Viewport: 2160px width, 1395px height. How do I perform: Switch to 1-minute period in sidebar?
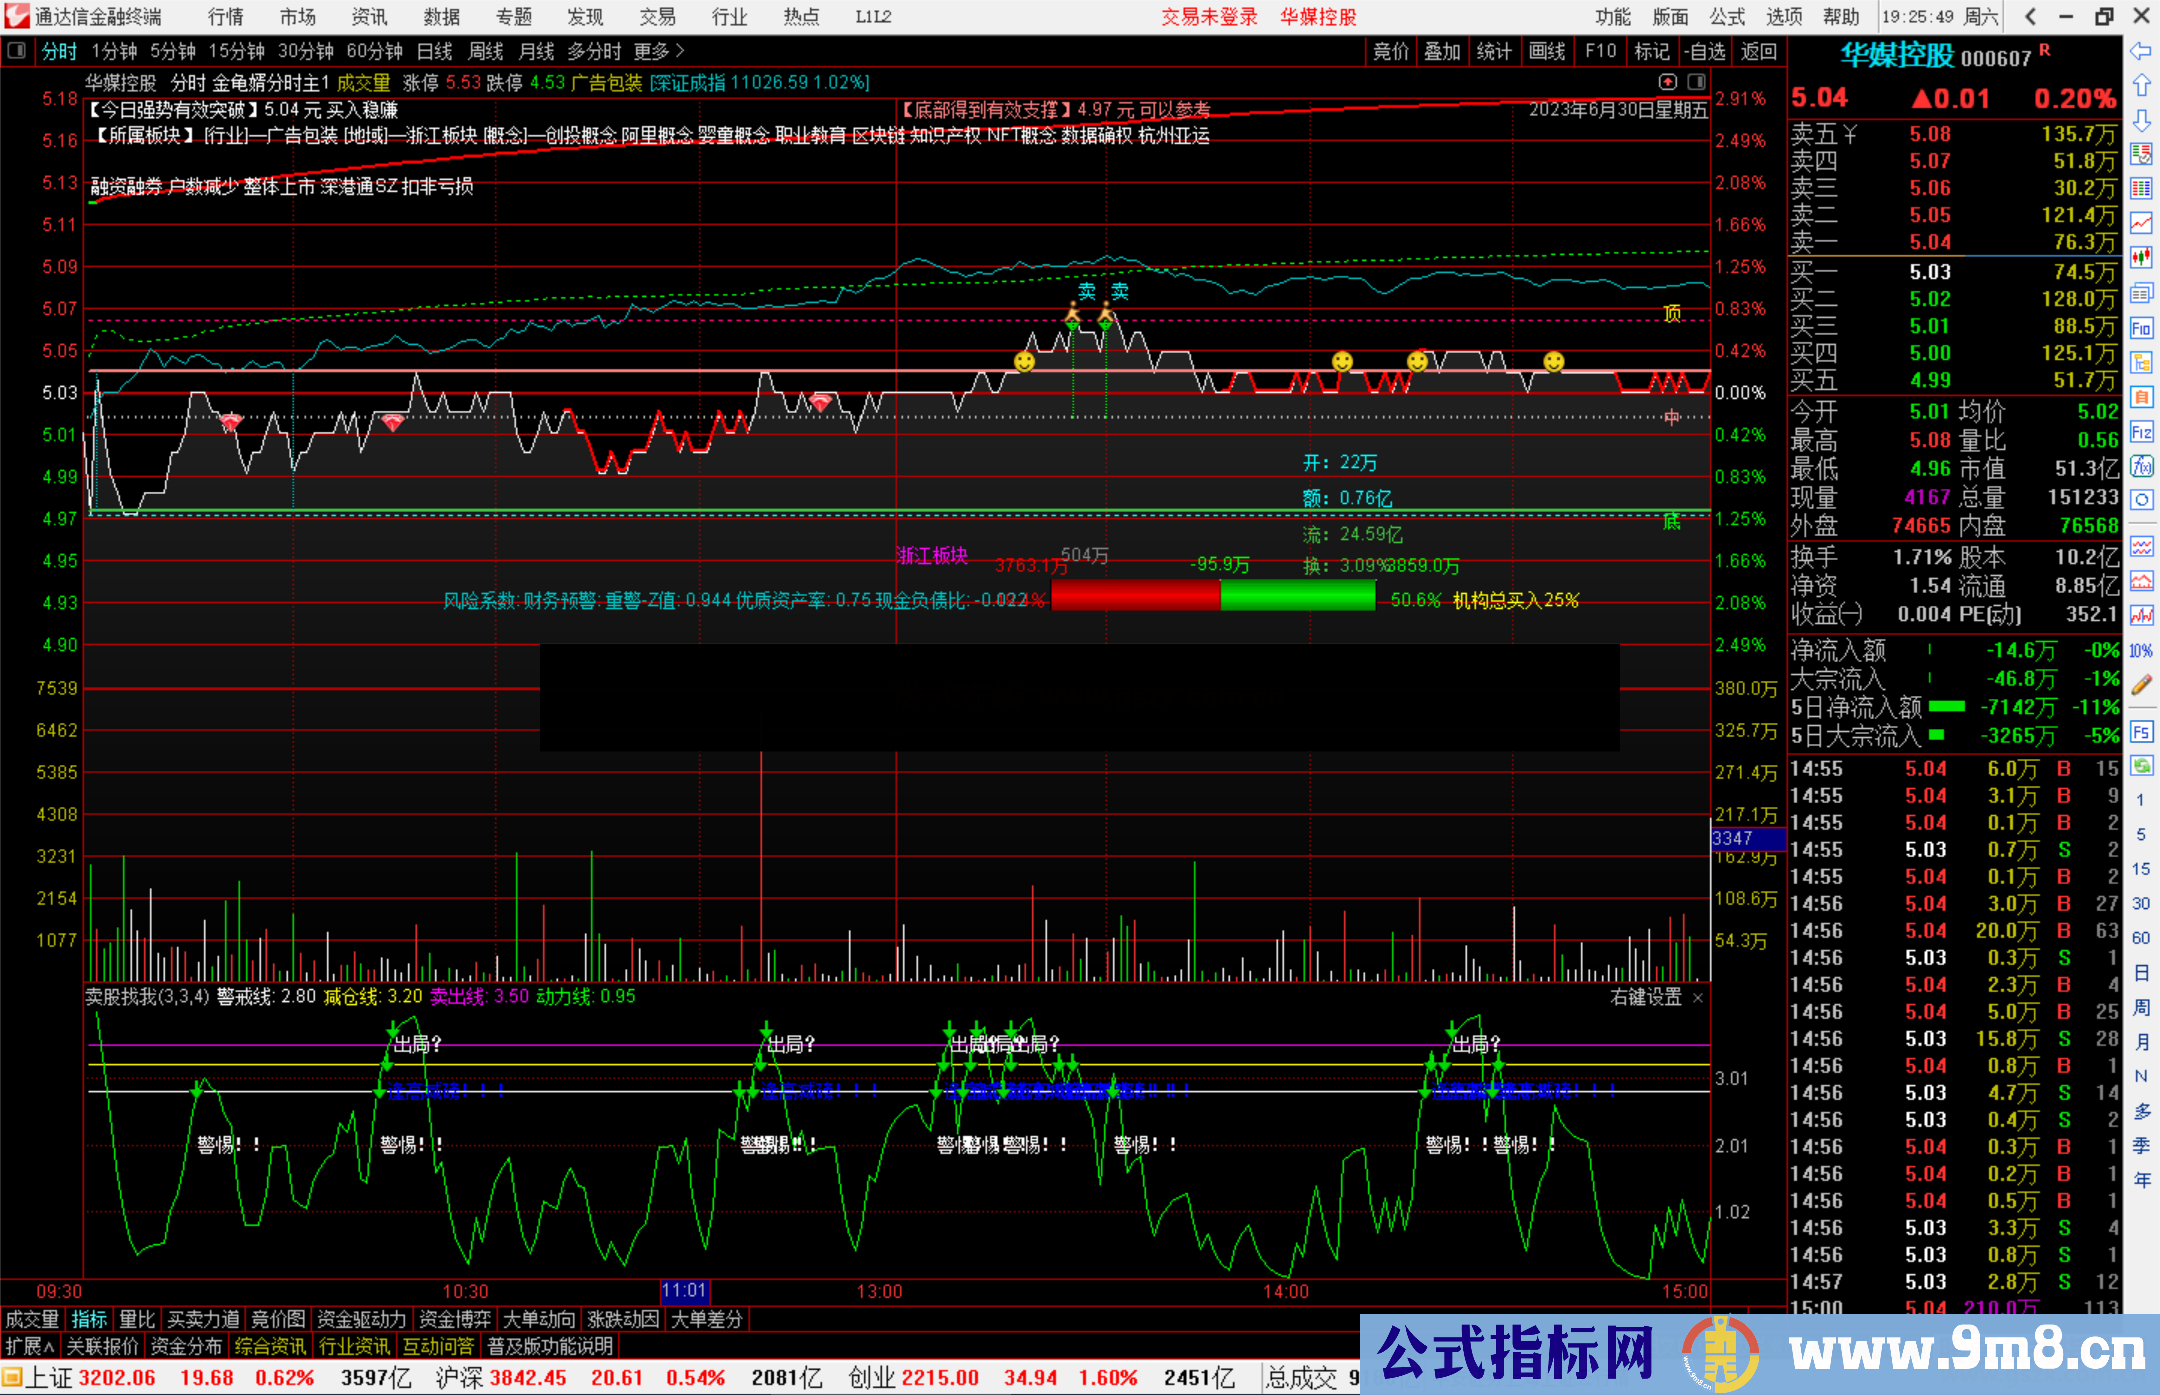pyautogui.click(x=2141, y=800)
